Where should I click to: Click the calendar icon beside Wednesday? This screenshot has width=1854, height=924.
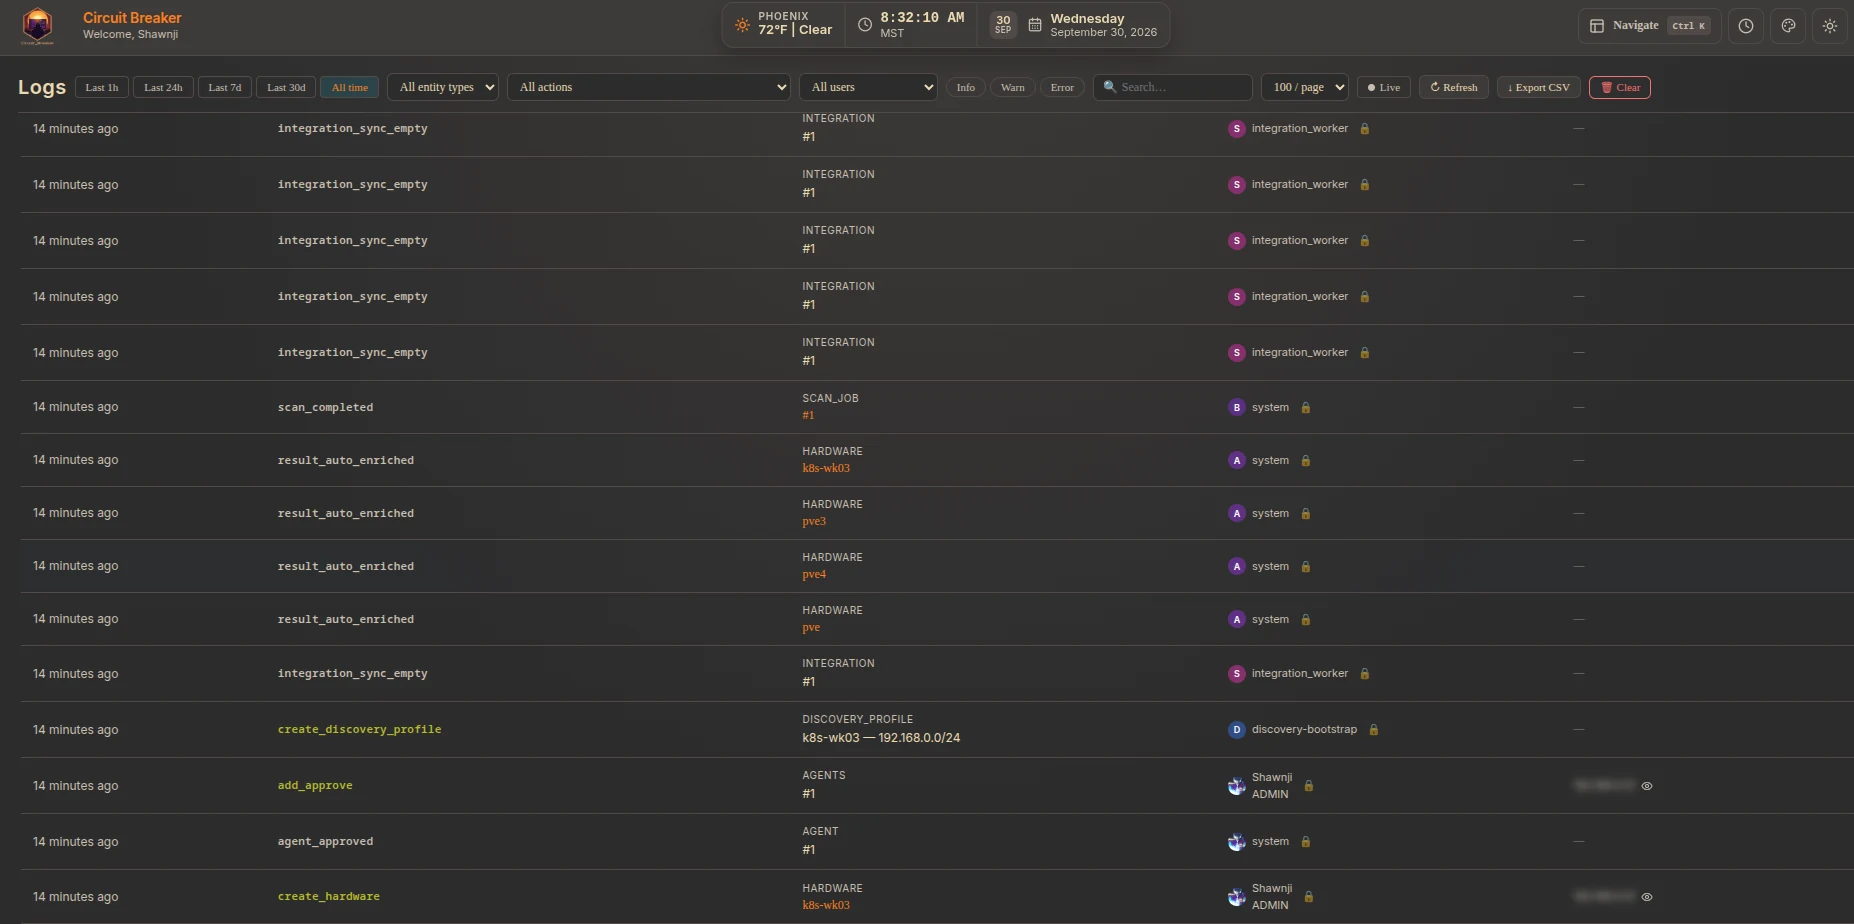1035,25
